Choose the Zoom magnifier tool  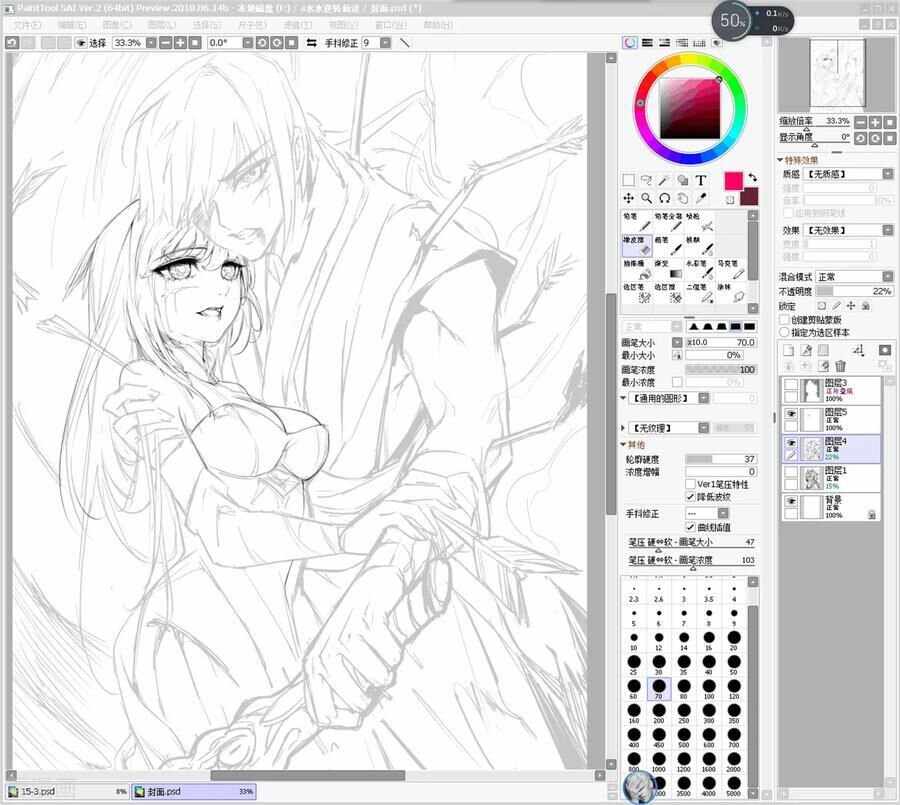647,199
